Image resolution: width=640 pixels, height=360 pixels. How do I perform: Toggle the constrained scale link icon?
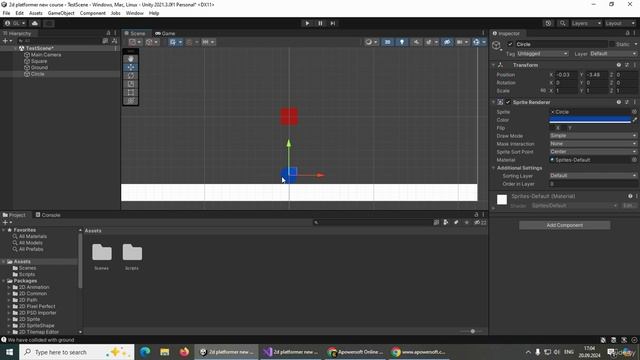[543, 91]
